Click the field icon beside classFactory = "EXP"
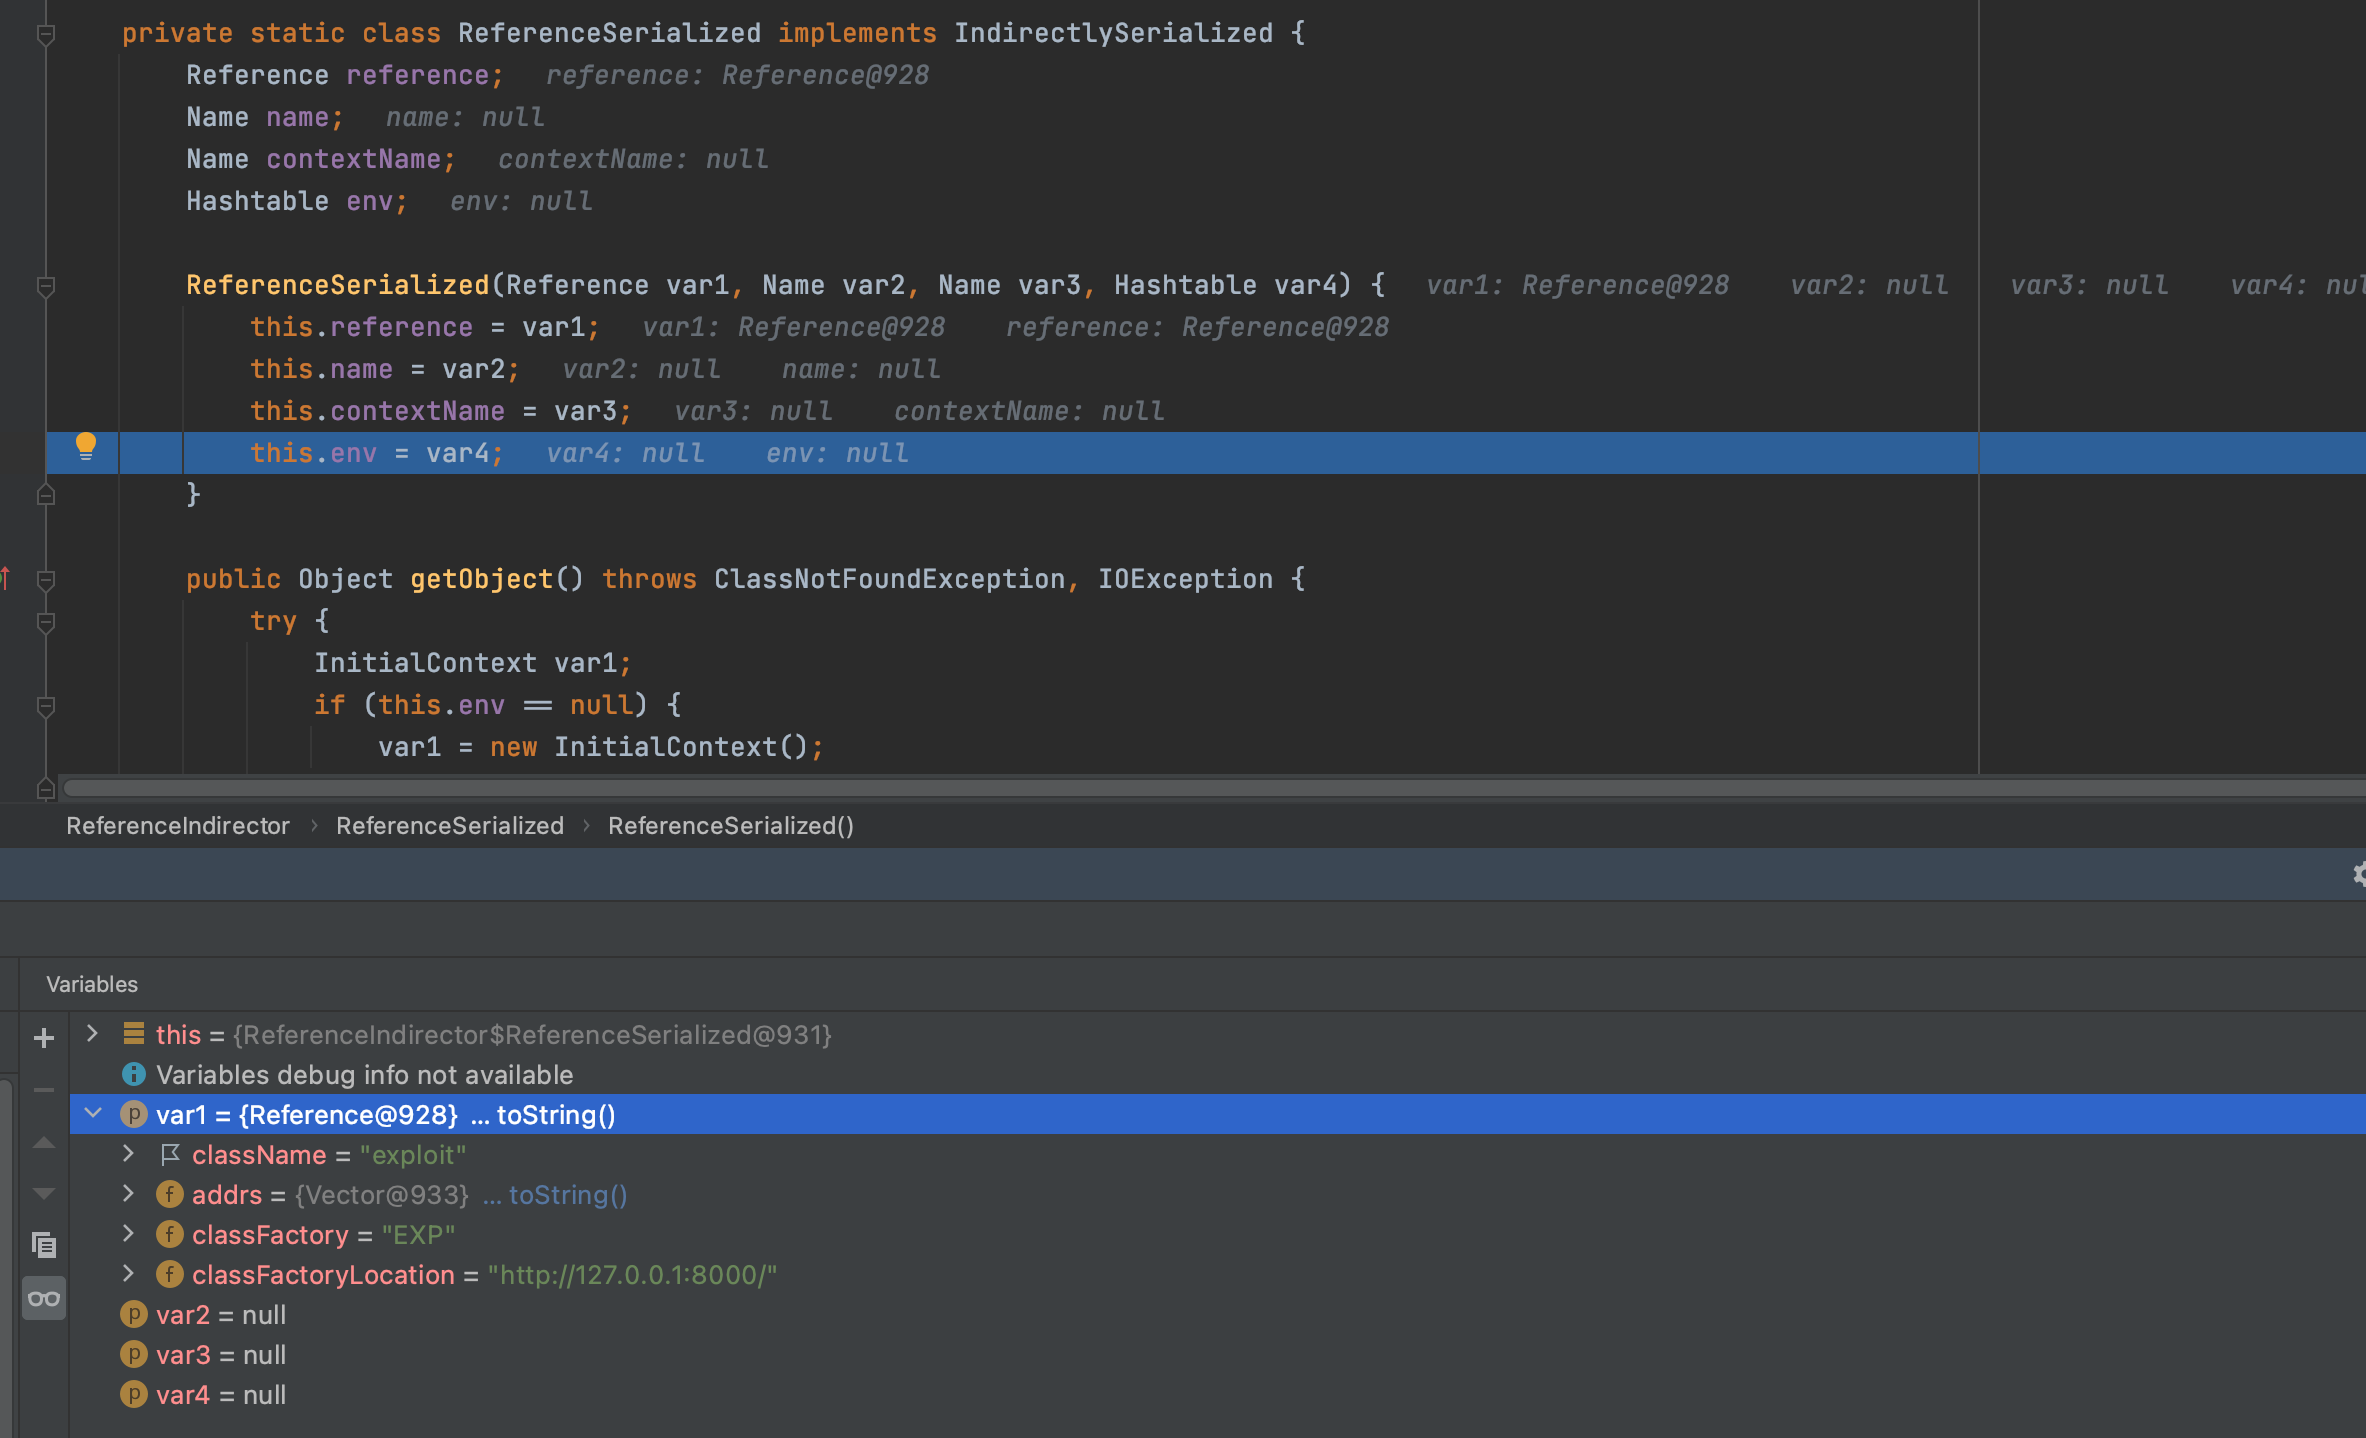 click(x=170, y=1234)
